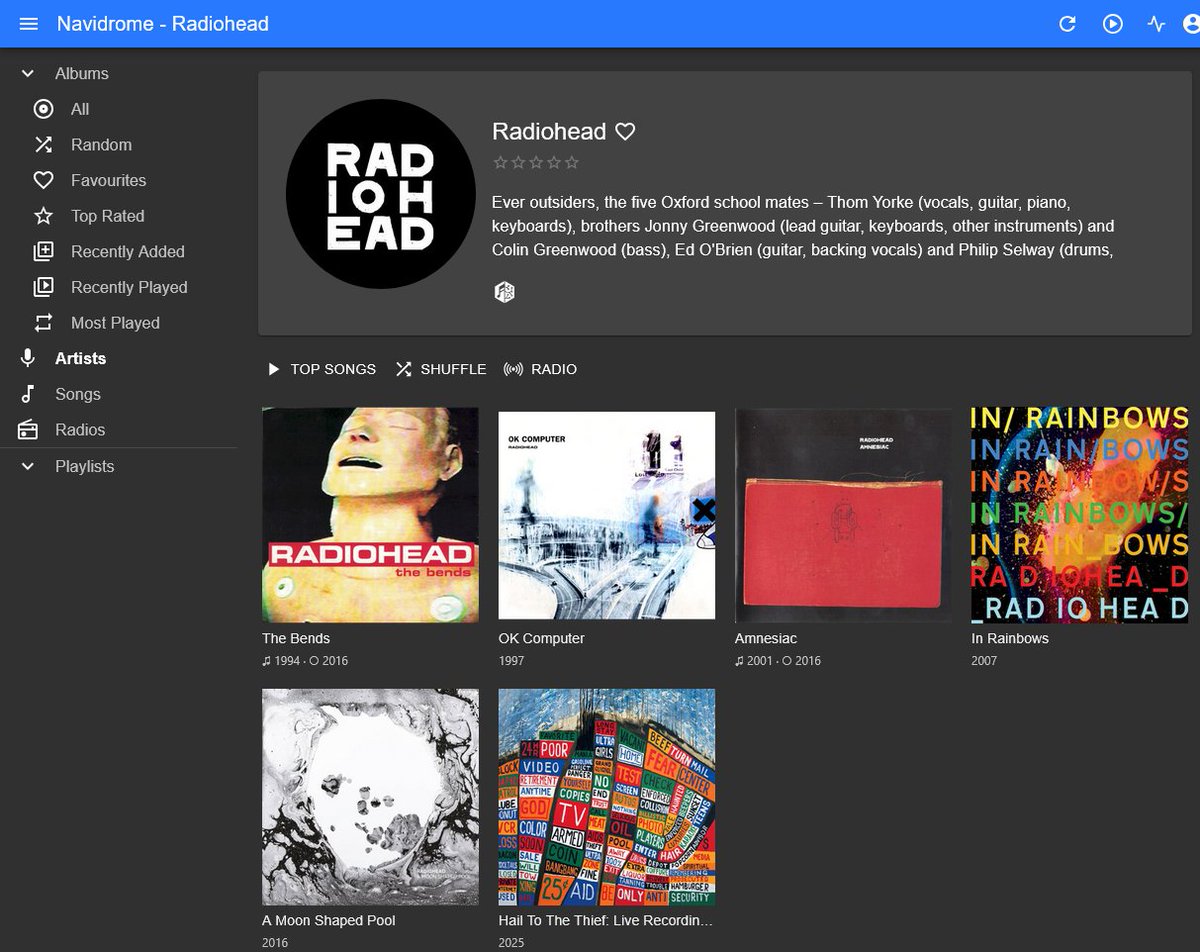Open In Rainbows album cover
The width and height of the screenshot is (1200, 952).
click(x=1080, y=515)
